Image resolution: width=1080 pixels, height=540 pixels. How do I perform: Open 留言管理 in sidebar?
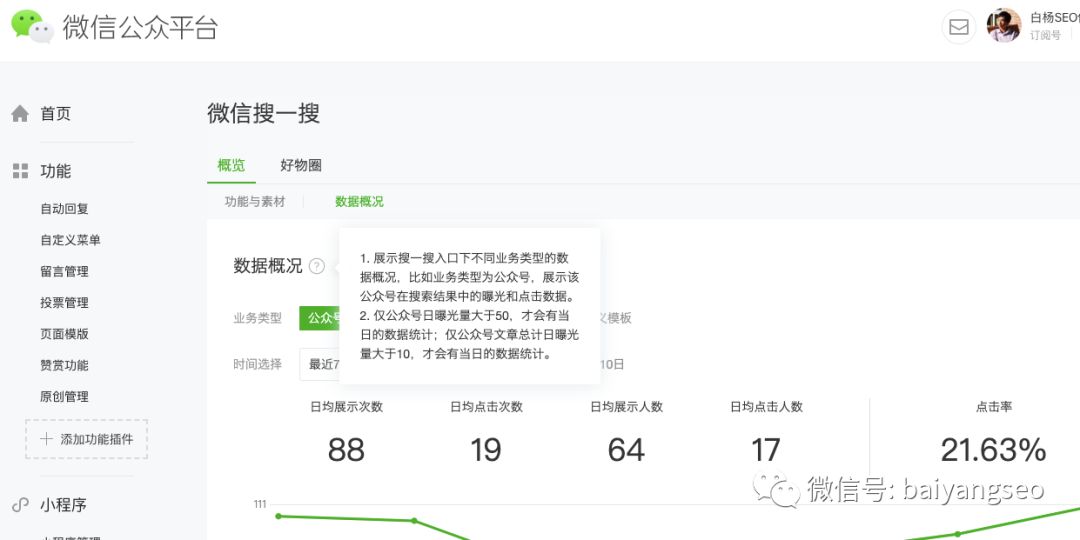click(64, 271)
